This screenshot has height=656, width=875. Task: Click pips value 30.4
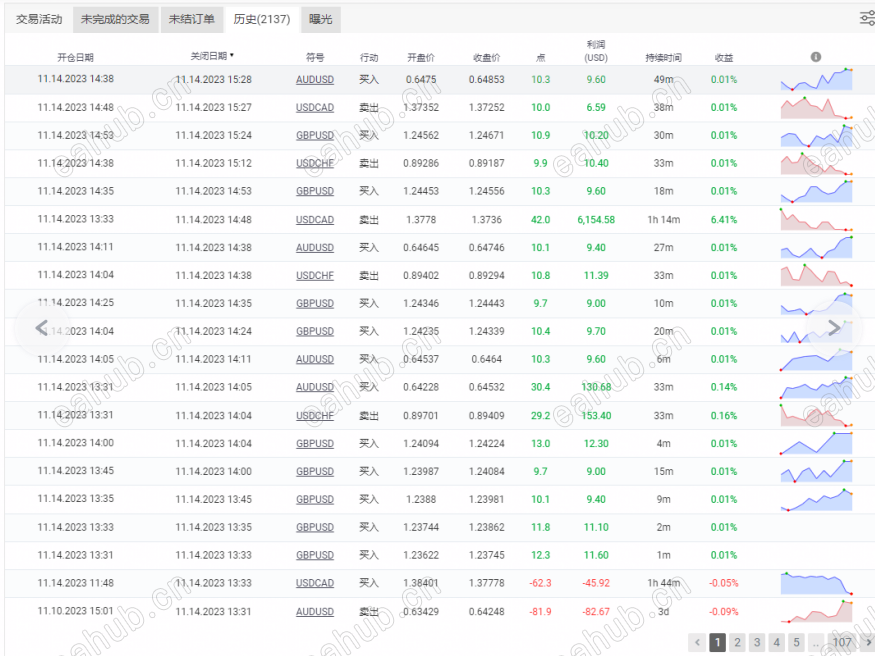click(x=540, y=387)
